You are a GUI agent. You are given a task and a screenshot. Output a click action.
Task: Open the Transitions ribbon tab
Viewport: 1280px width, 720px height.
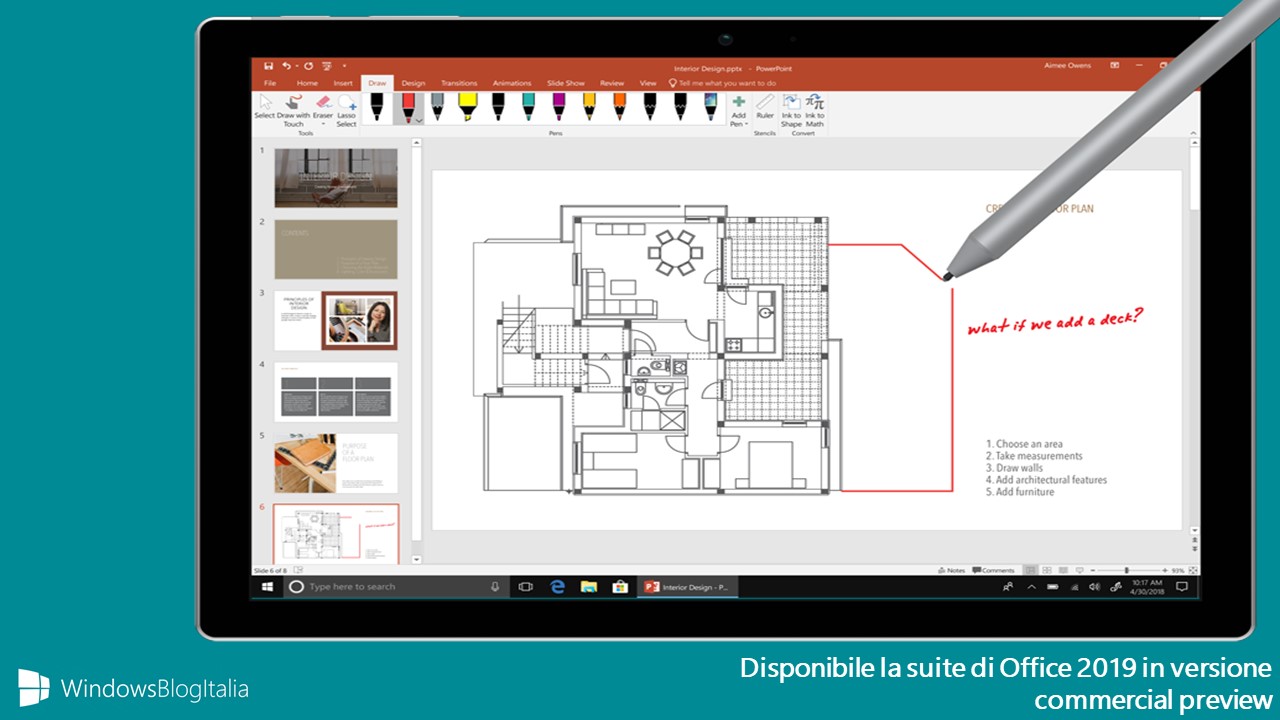click(x=459, y=83)
